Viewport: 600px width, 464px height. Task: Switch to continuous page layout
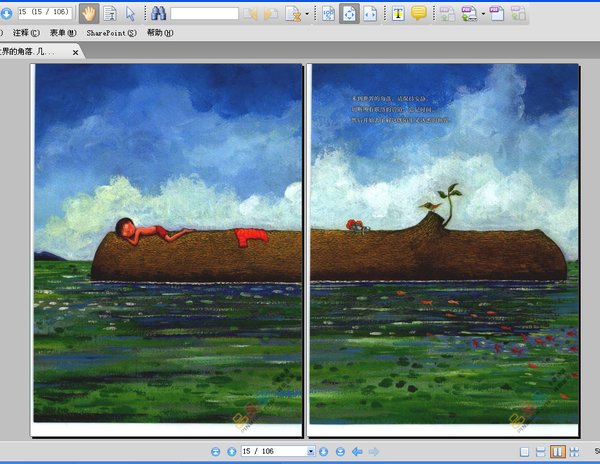click(x=541, y=452)
